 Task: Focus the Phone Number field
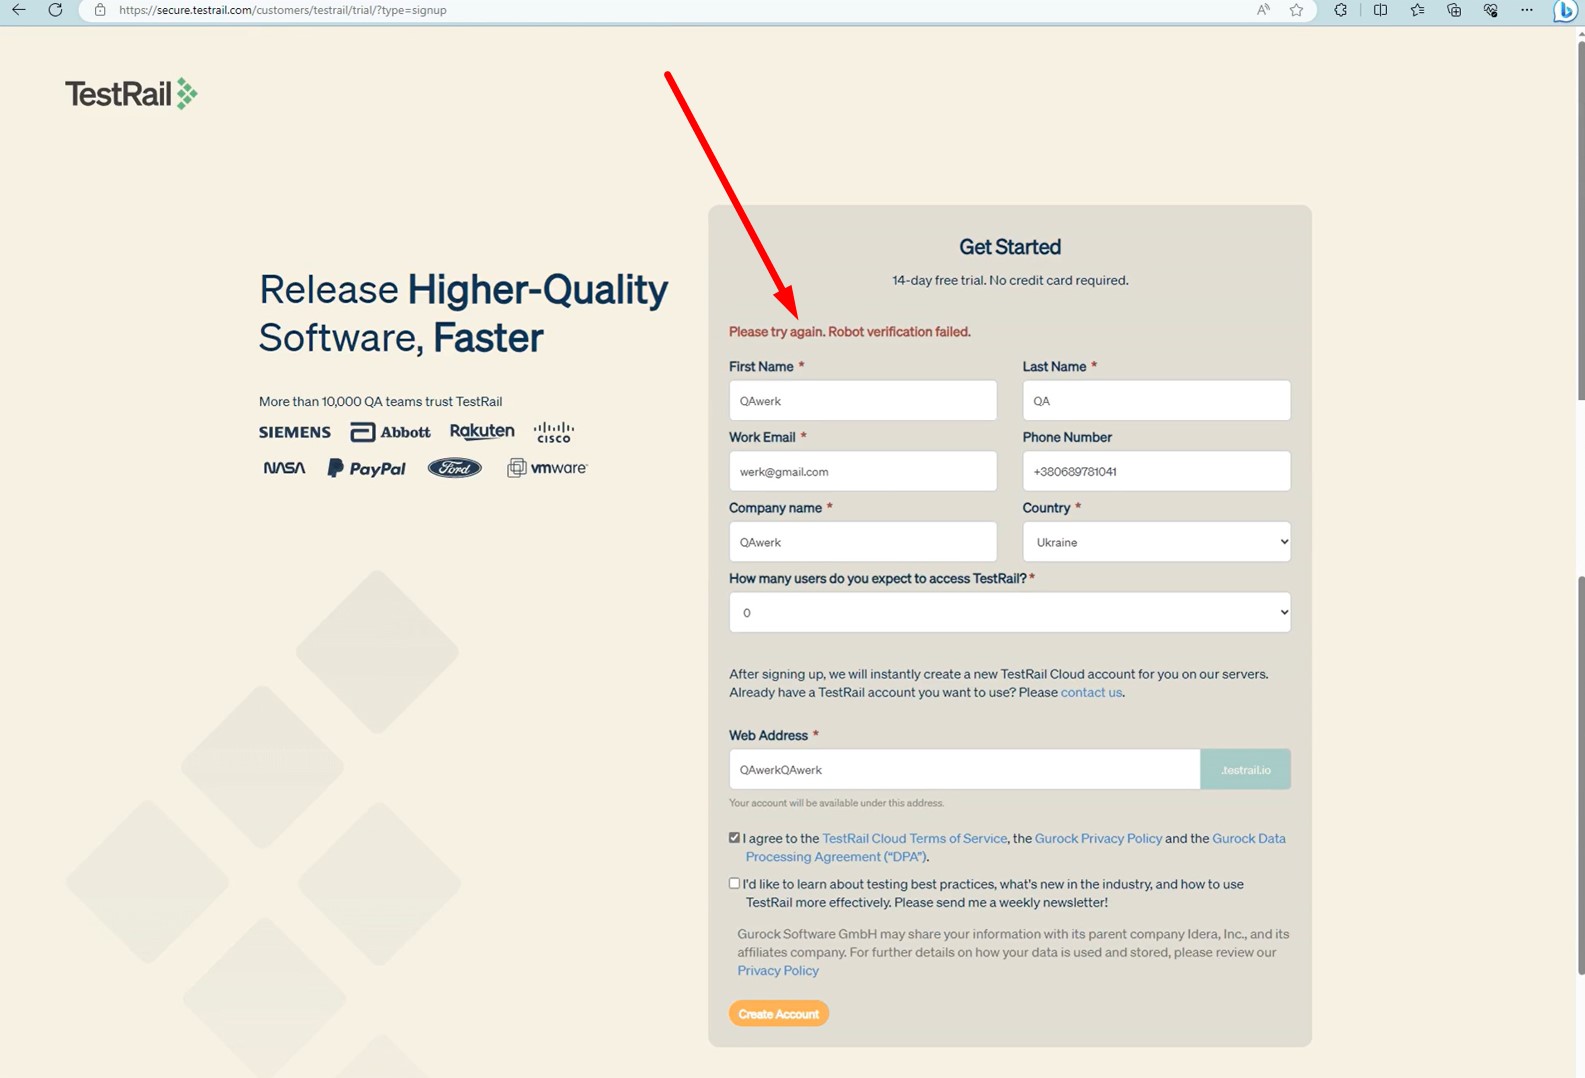tap(1156, 471)
